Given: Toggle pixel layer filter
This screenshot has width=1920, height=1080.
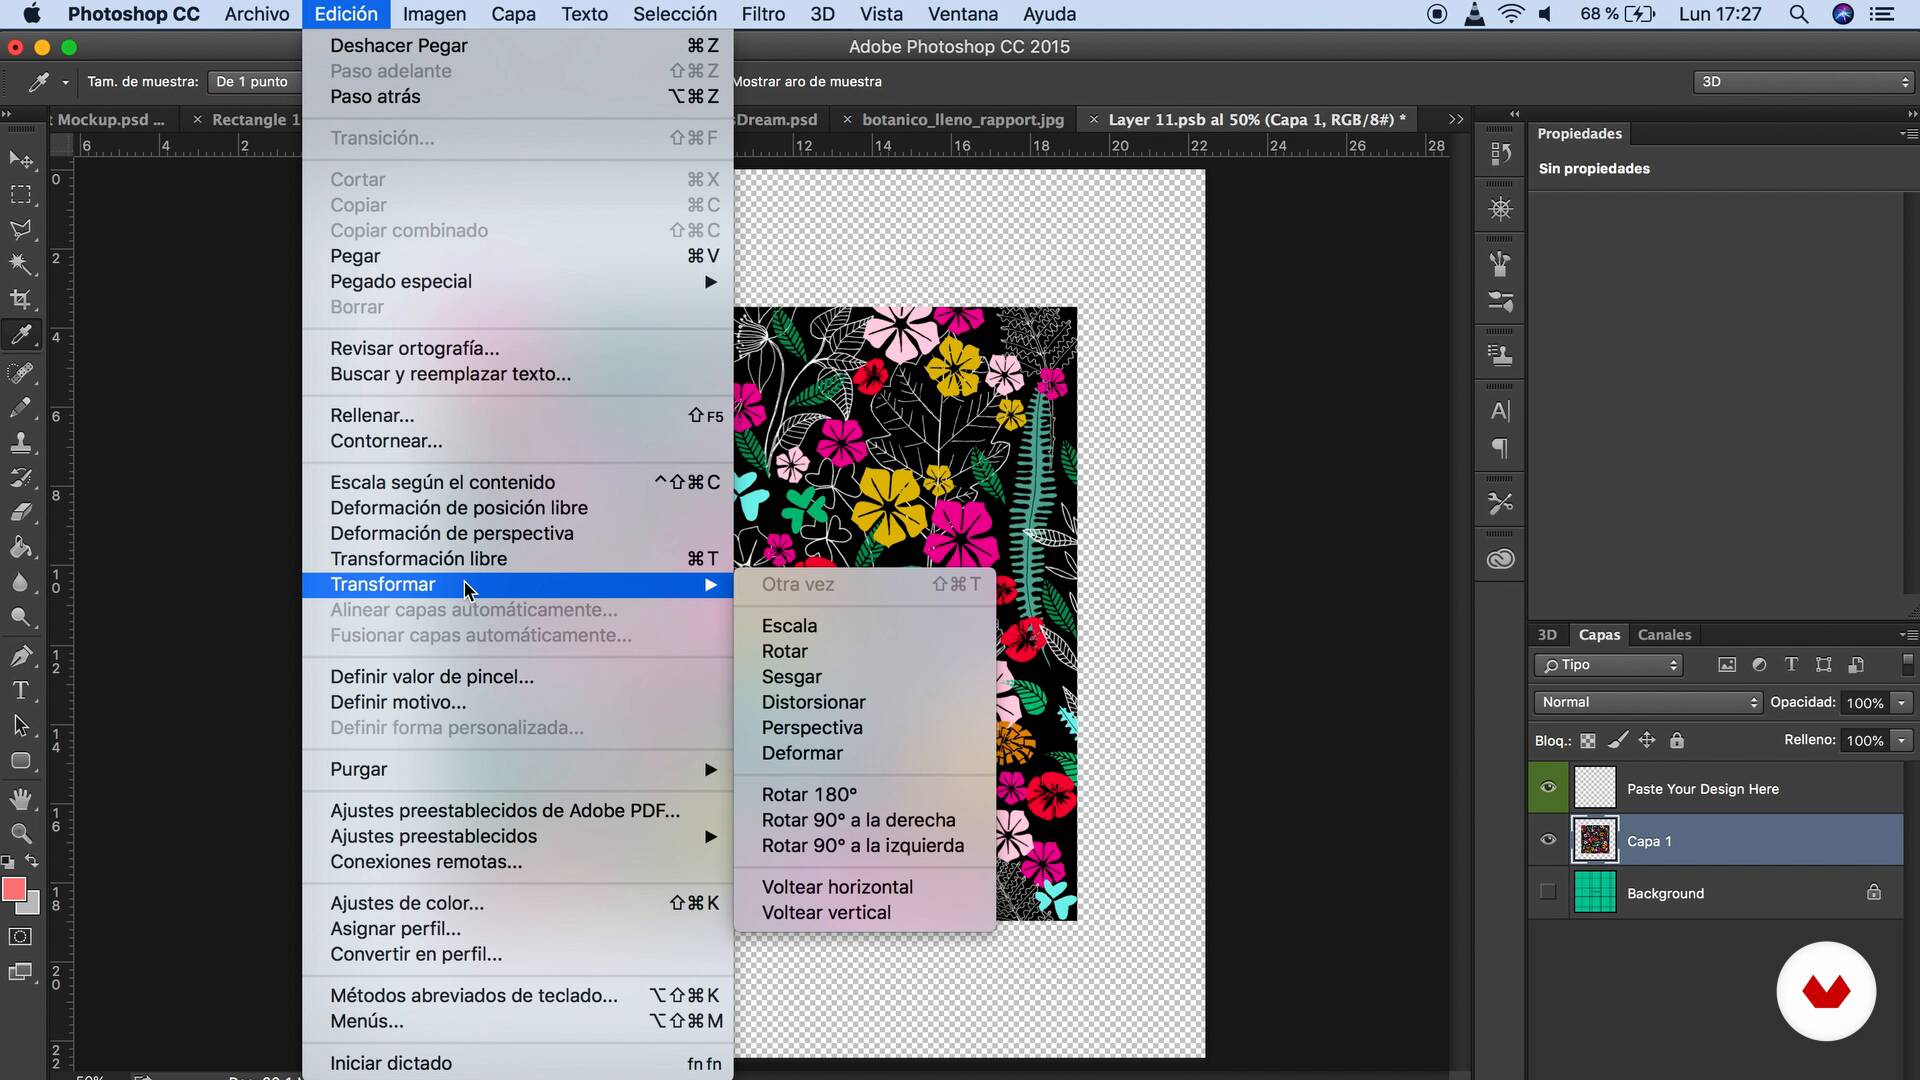Looking at the screenshot, I should point(1727,665).
